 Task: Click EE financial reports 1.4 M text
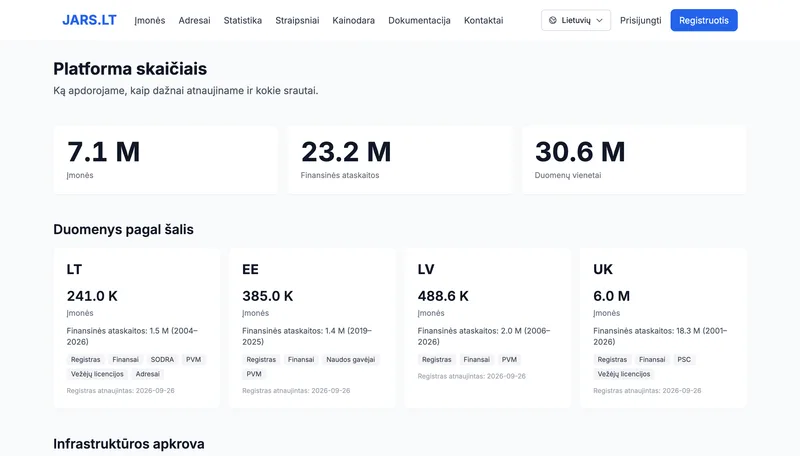coord(307,336)
